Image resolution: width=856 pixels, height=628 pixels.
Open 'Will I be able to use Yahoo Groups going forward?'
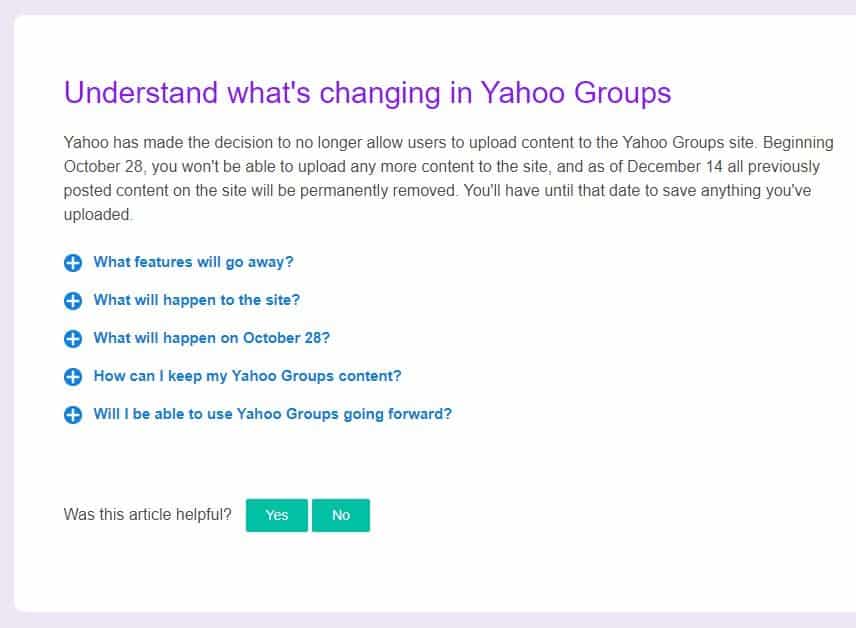[272, 414]
